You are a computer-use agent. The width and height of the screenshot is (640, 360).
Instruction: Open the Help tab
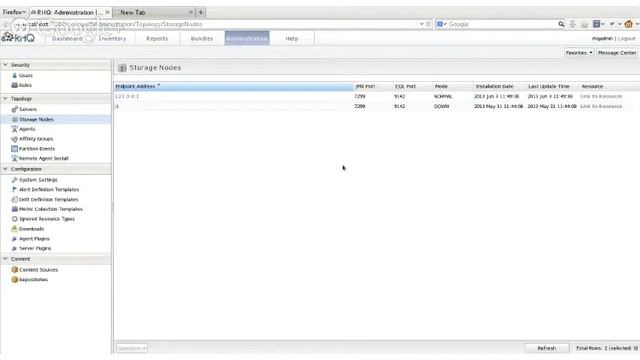[x=292, y=38]
